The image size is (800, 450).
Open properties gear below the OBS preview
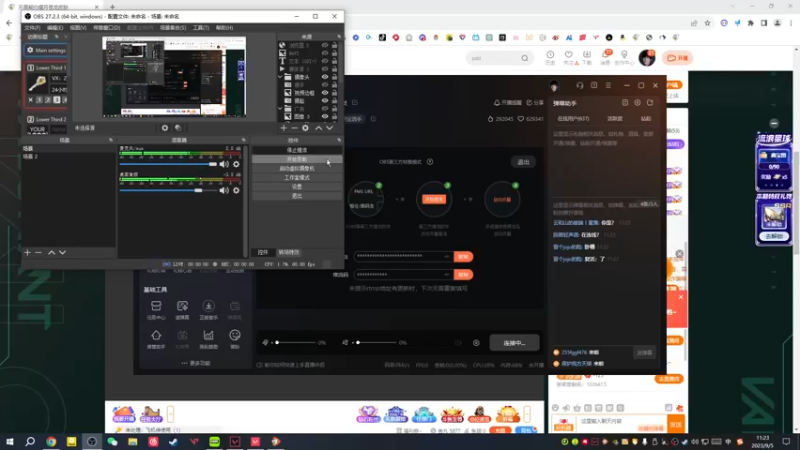[165, 128]
